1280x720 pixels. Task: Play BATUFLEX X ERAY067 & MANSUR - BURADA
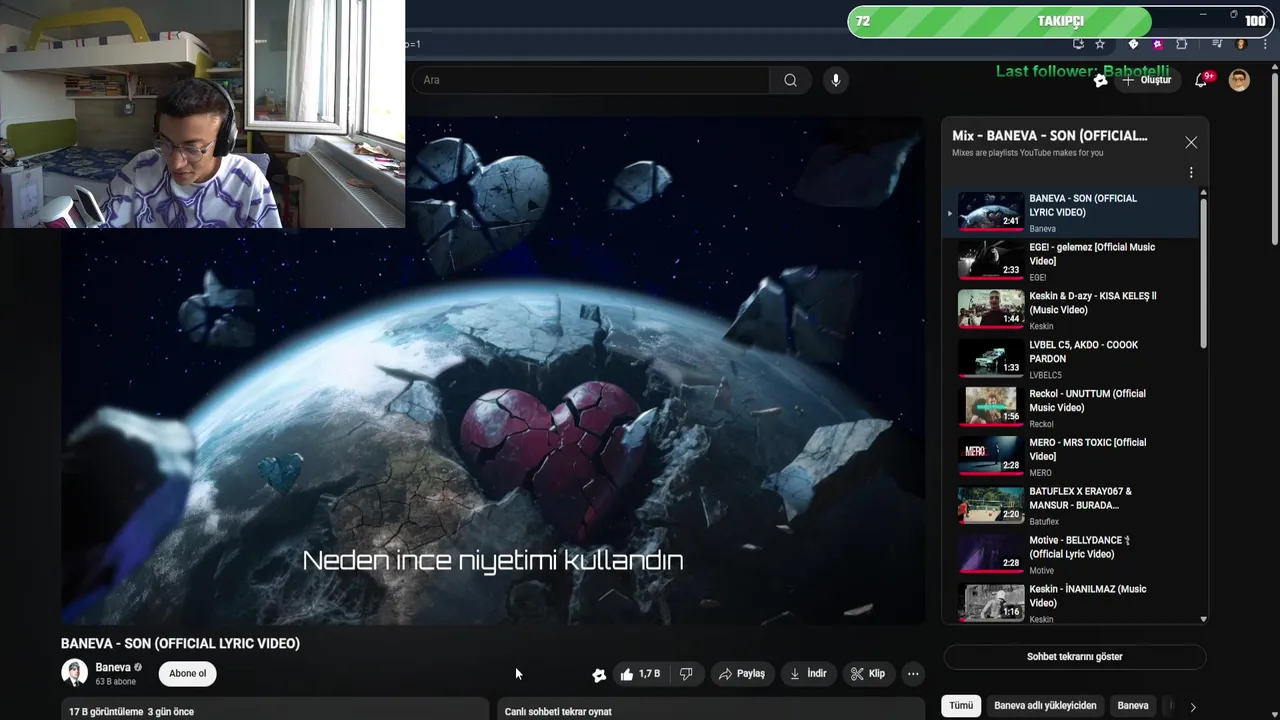click(1070, 506)
